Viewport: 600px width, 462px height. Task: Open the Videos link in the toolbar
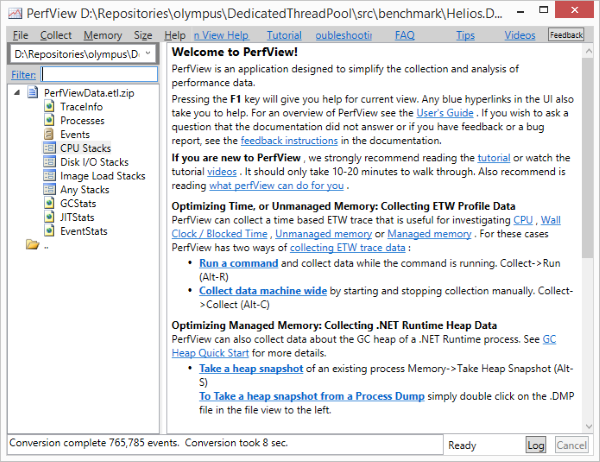point(519,34)
